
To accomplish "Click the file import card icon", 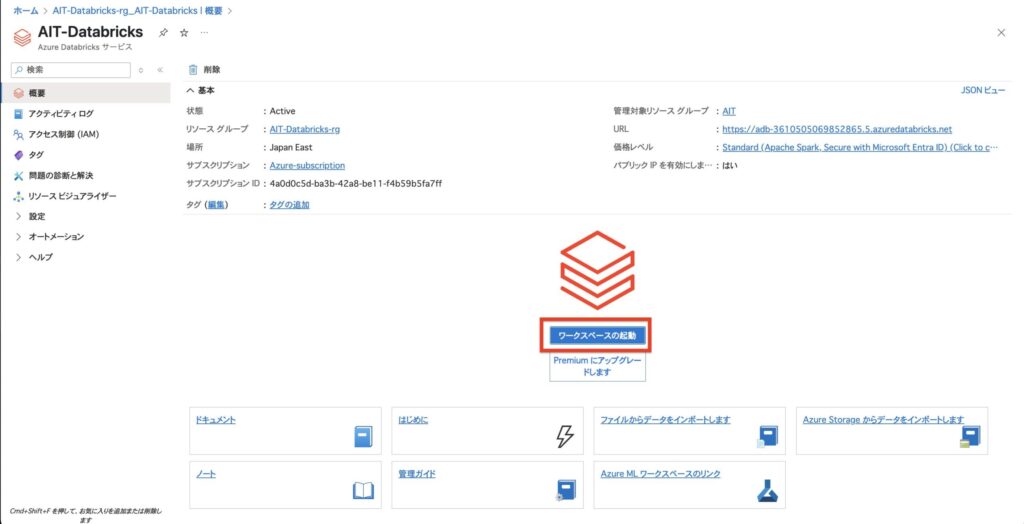I will (x=767, y=436).
